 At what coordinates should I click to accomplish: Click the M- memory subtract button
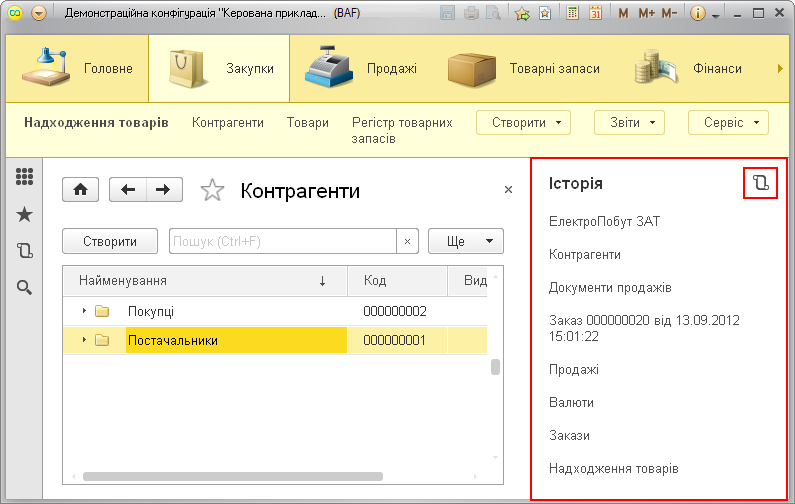[669, 14]
